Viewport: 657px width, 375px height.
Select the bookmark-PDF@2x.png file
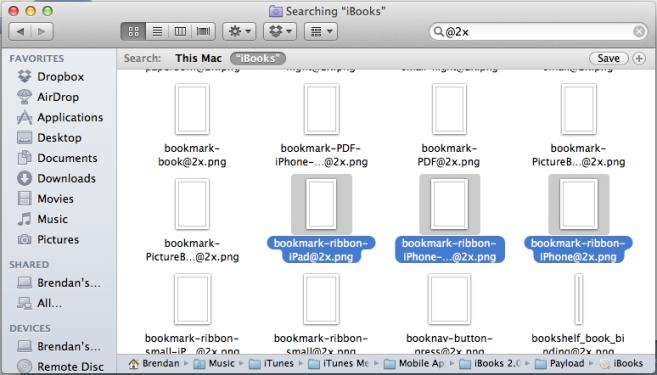click(x=449, y=125)
